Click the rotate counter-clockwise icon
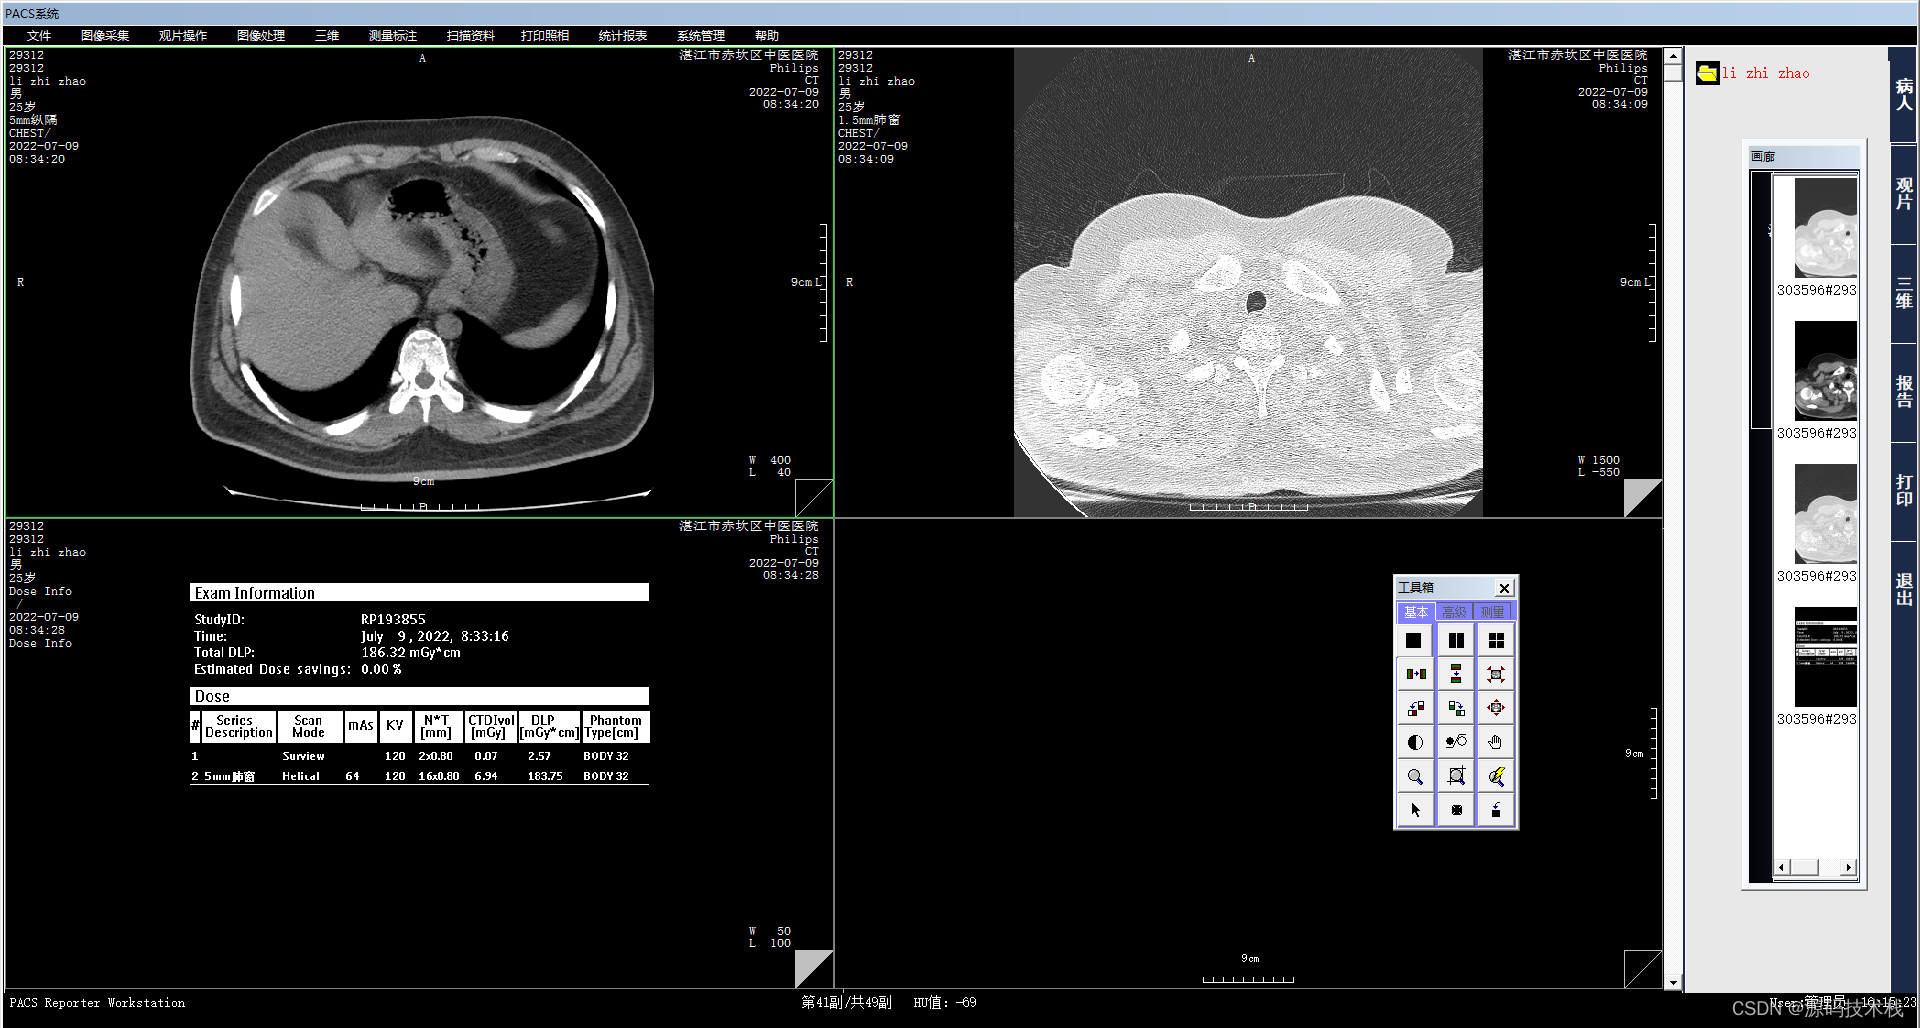 coord(1414,708)
